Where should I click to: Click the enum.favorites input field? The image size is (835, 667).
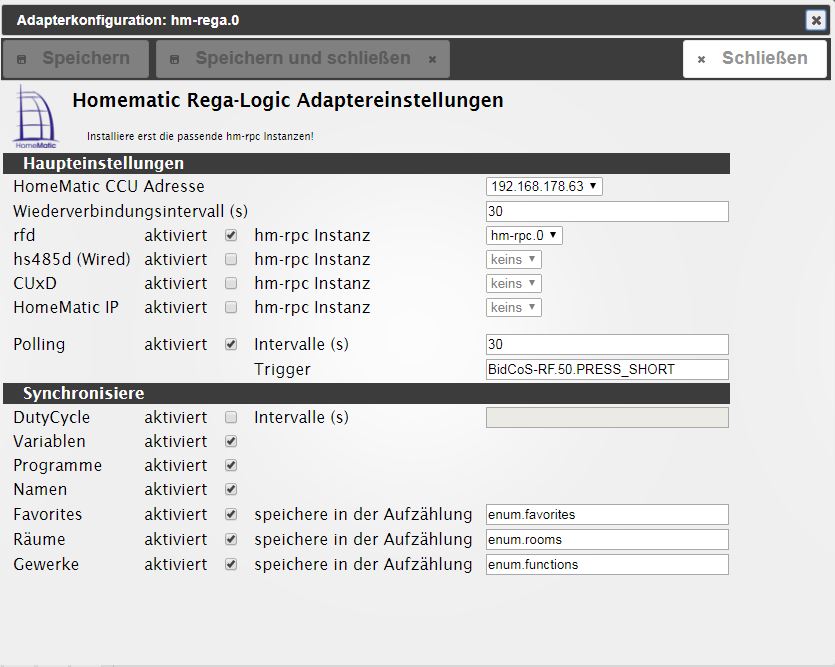[x=607, y=514]
